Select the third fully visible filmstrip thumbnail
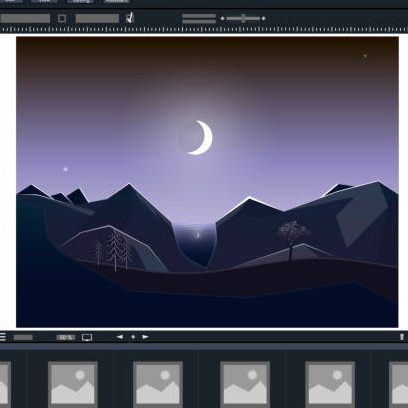 click(245, 383)
